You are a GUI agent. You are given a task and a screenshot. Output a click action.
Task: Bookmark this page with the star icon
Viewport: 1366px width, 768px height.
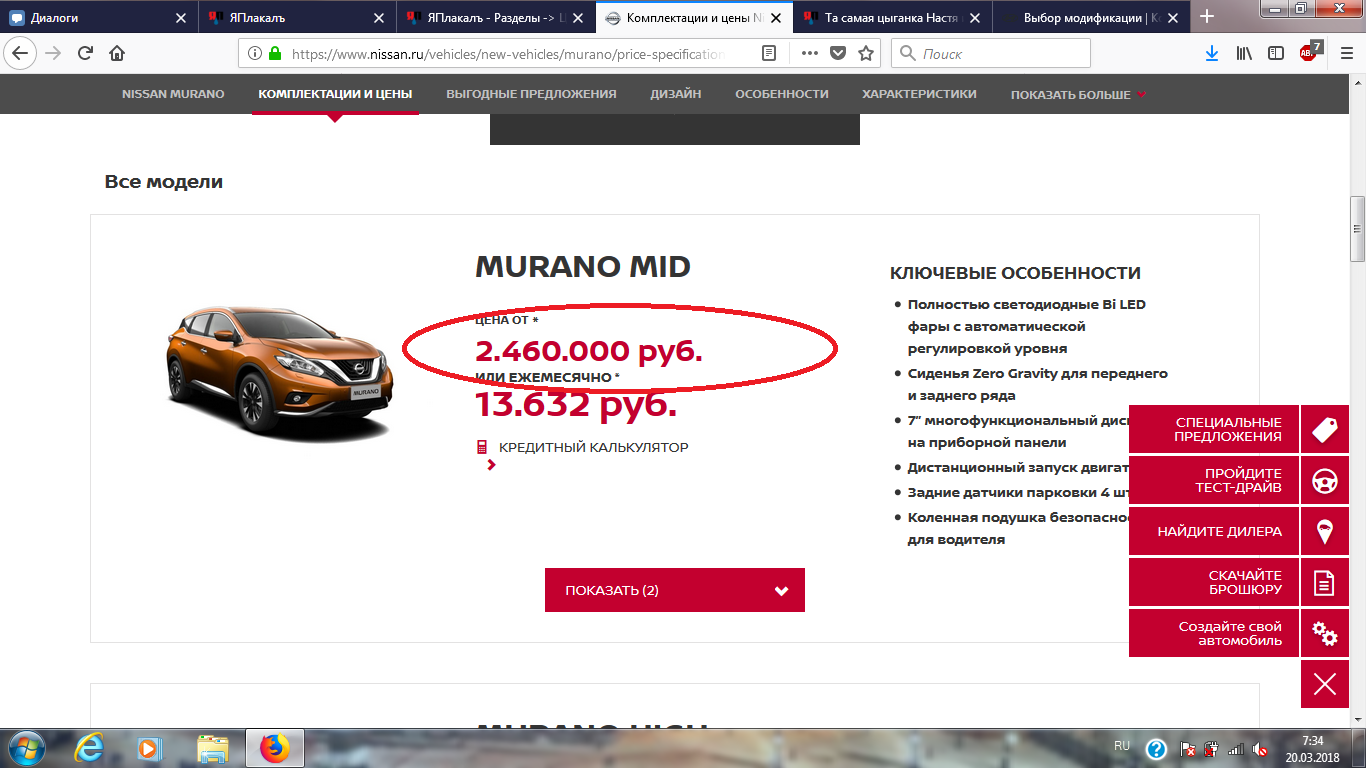click(x=866, y=54)
